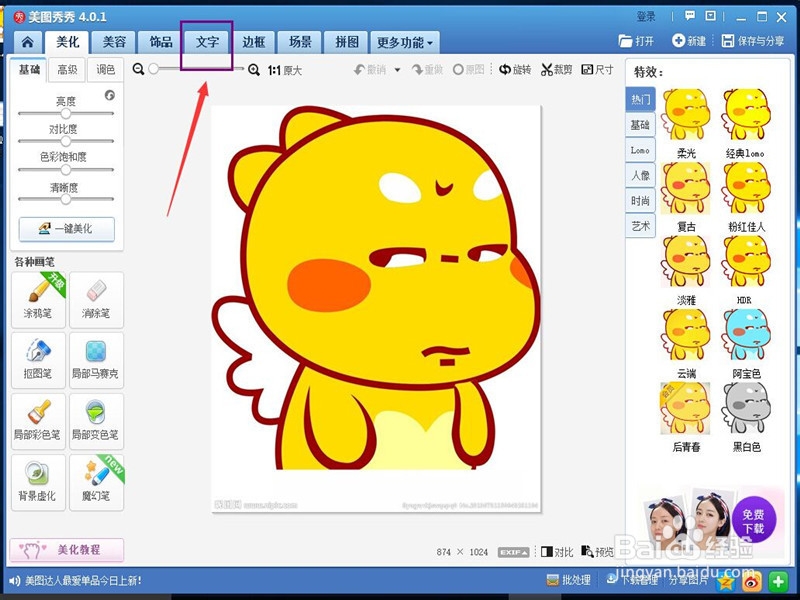Open the 场景 tab
The image size is (800, 600).
(x=300, y=42)
